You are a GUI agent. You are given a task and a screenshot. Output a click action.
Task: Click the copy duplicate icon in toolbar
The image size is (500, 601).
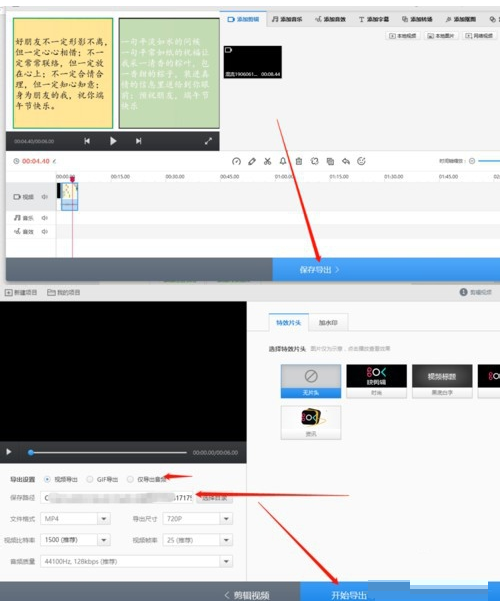[330, 161]
